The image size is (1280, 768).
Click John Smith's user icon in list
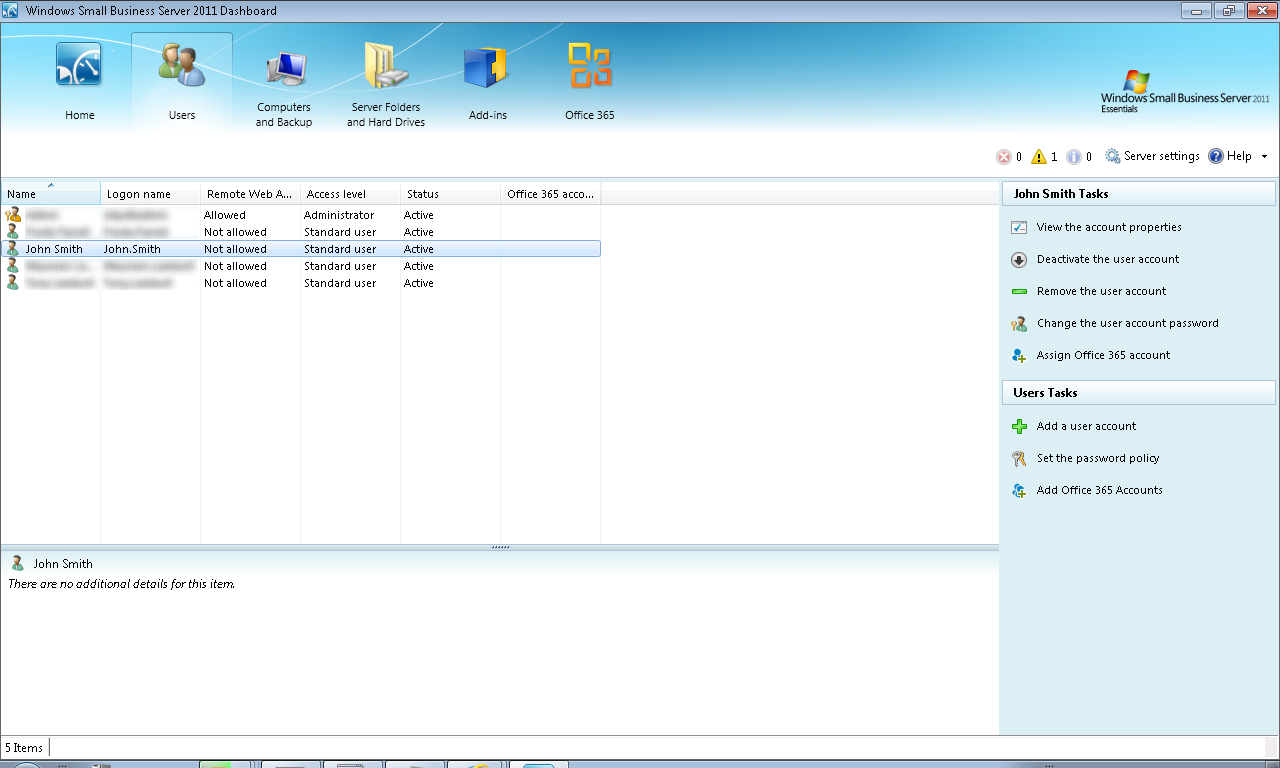tap(13, 249)
